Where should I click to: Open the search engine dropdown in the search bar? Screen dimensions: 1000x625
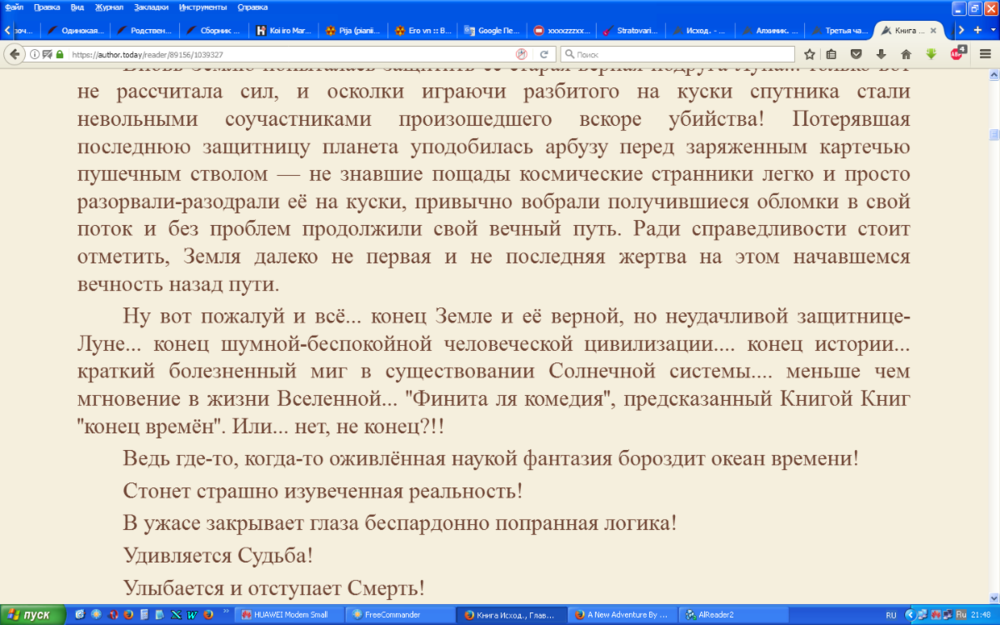click(x=572, y=53)
